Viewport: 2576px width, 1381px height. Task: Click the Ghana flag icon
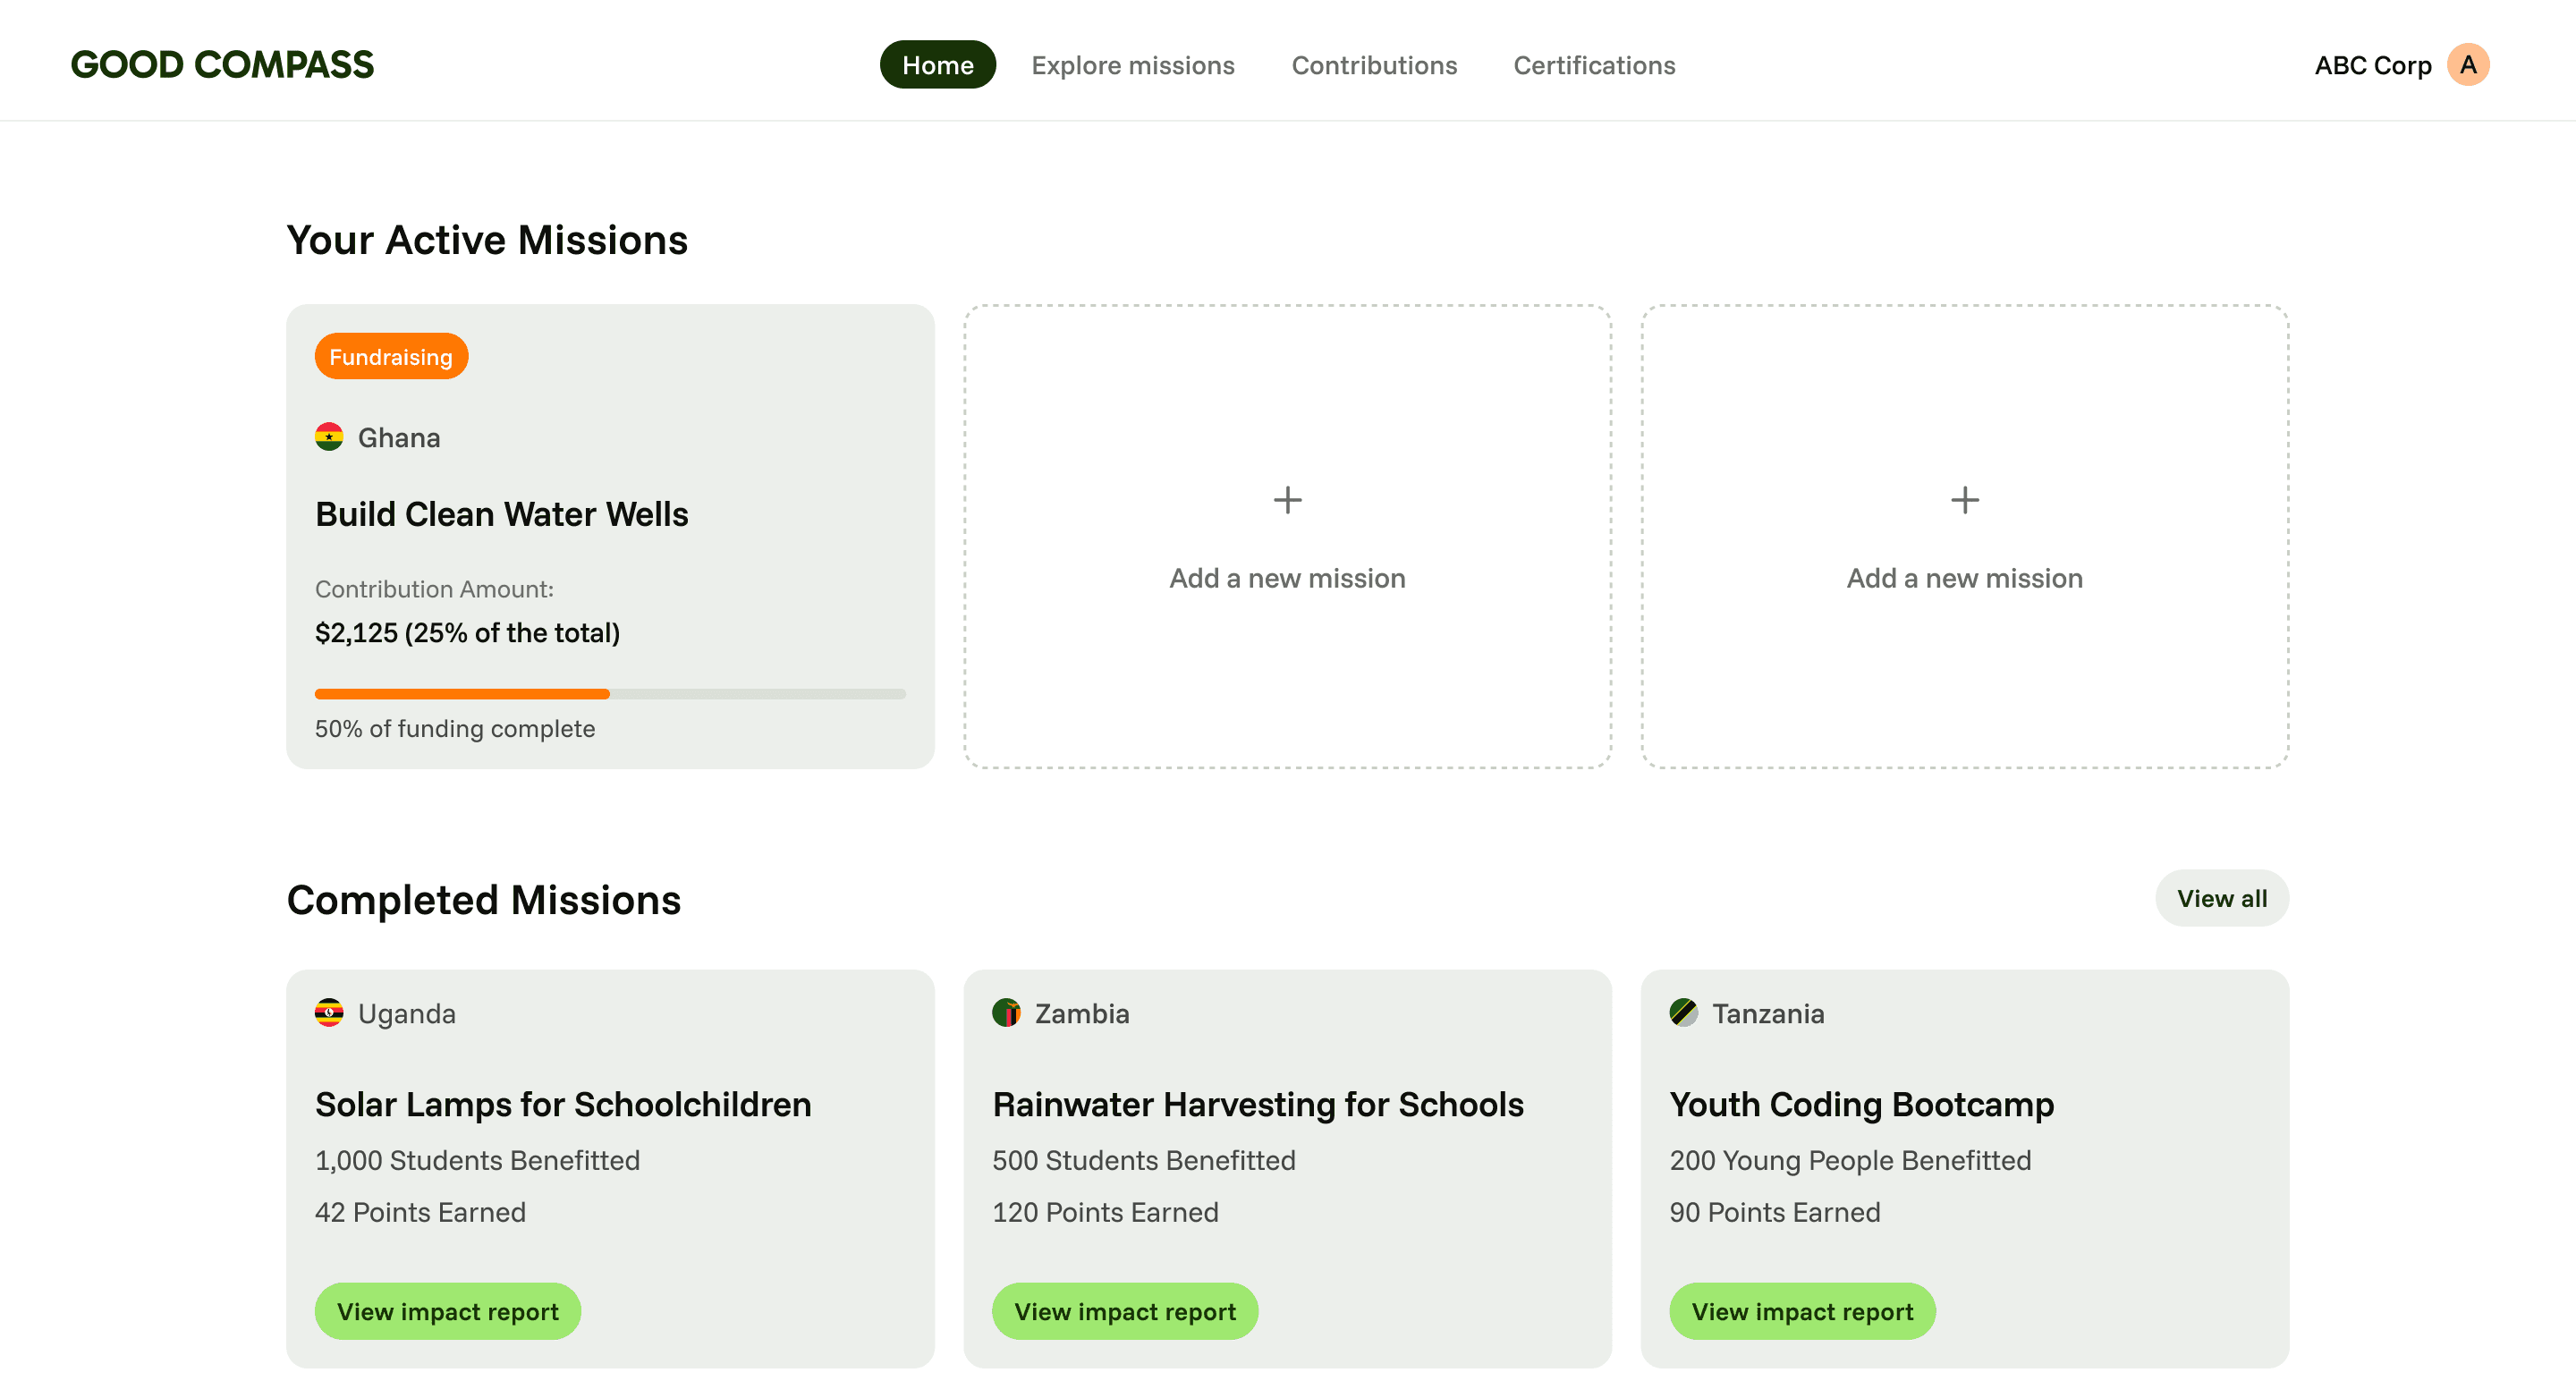[329, 437]
